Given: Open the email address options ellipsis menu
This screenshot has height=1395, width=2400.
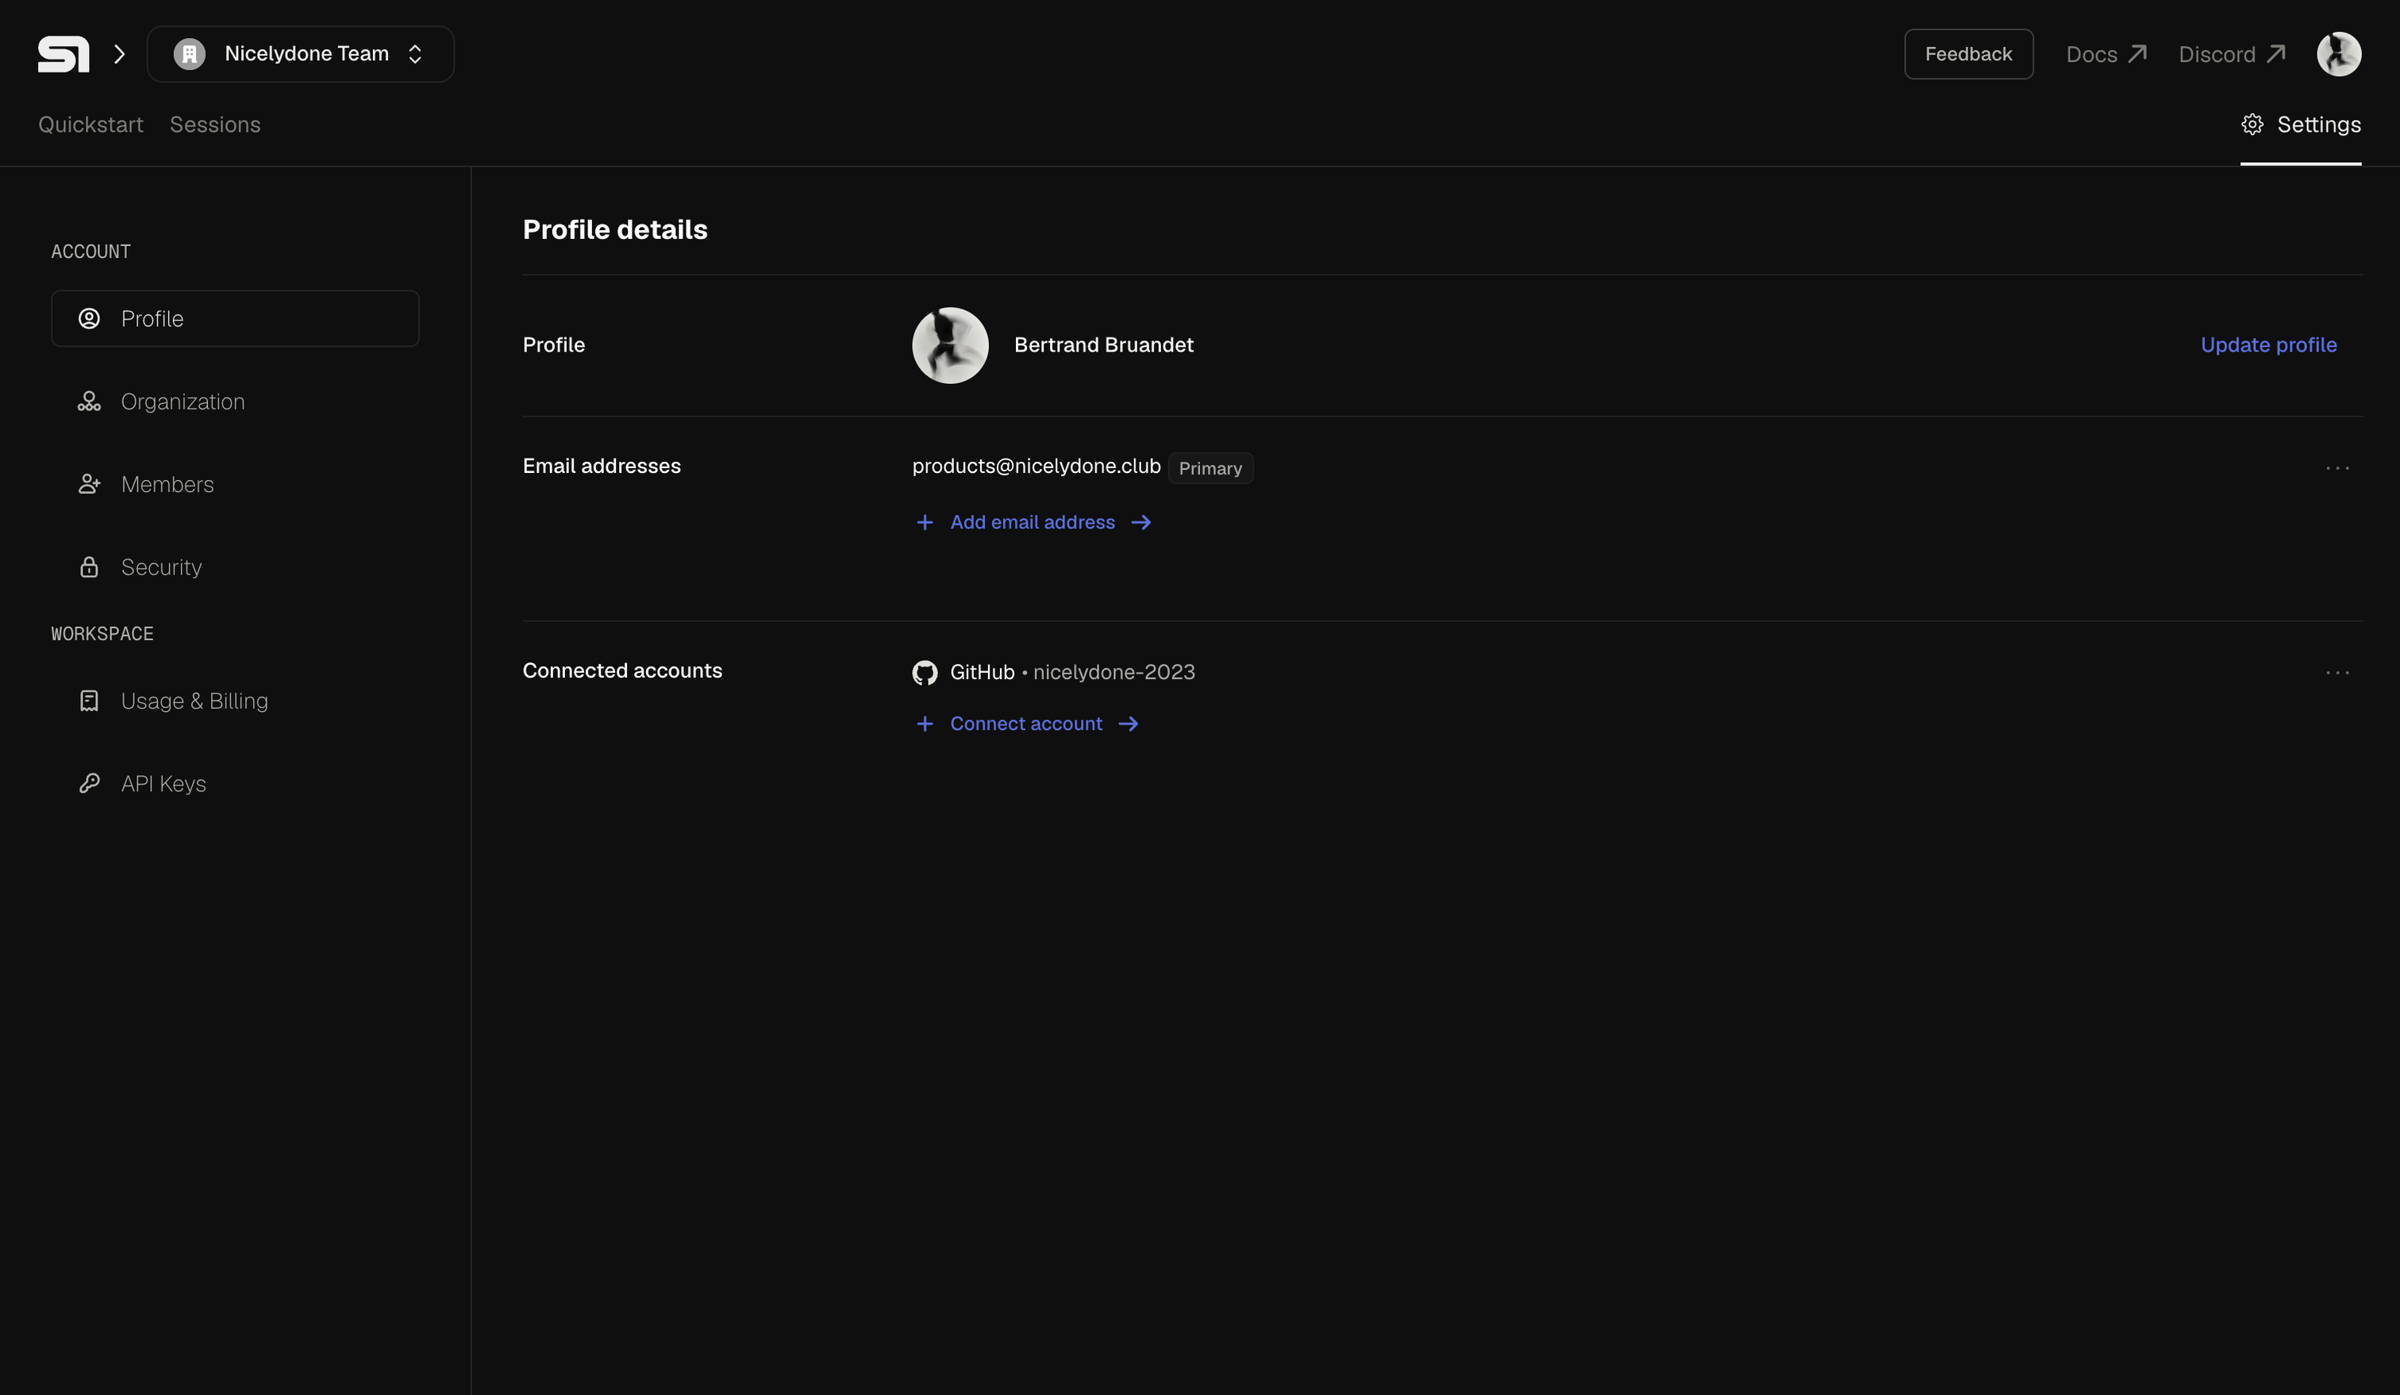Looking at the screenshot, I should [x=2337, y=468].
